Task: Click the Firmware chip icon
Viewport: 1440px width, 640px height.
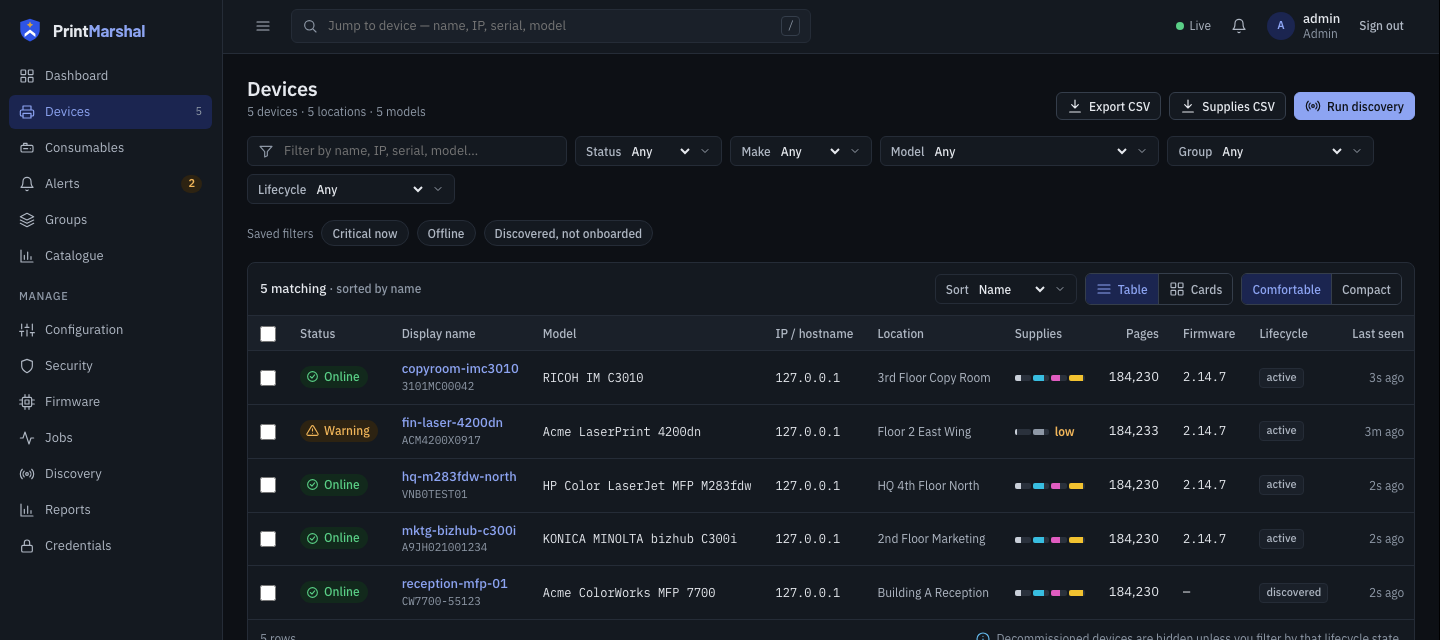Action: (27, 402)
